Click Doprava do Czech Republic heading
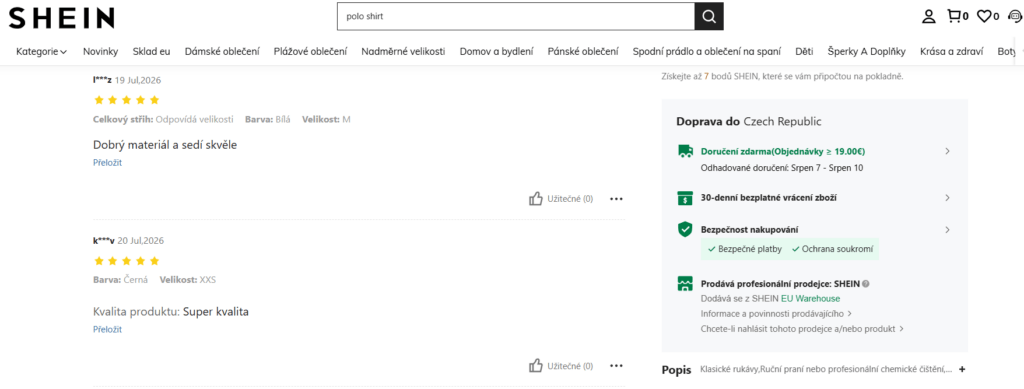This screenshot has width=1024, height=389. click(x=749, y=121)
